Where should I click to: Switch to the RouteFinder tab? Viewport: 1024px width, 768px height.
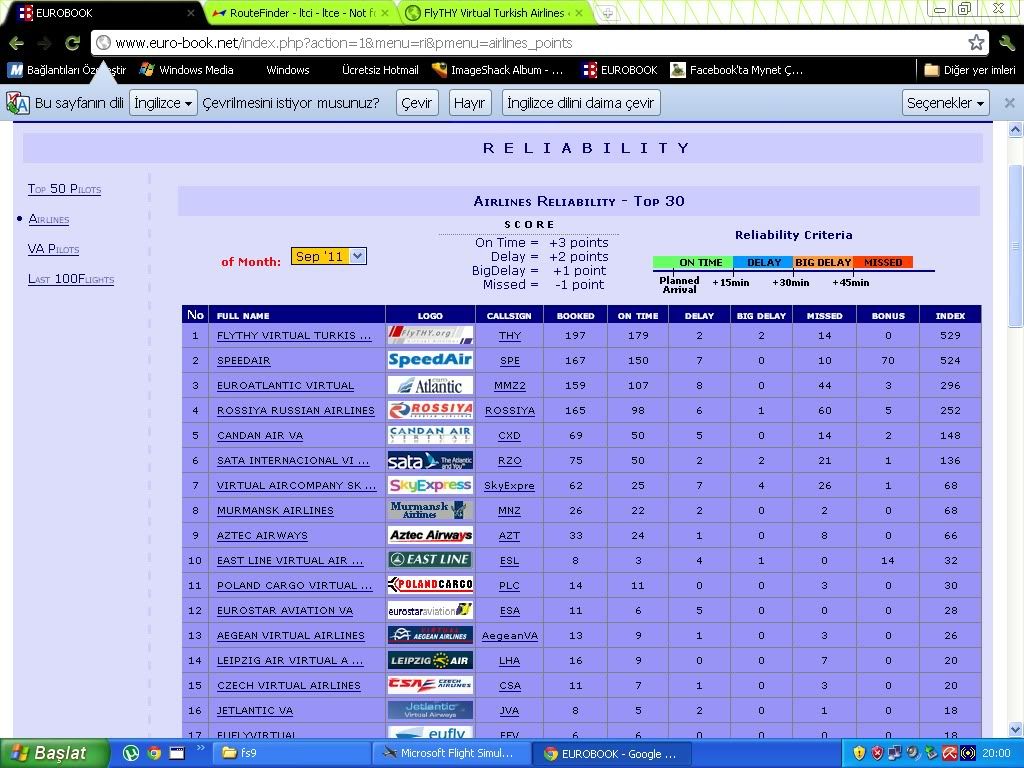(298, 13)
